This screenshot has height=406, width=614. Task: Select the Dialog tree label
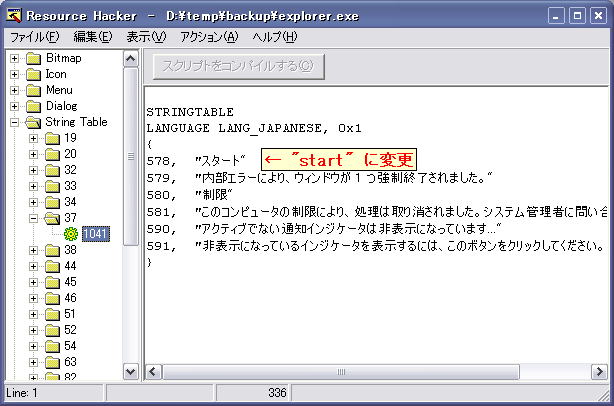coord(61,106)
